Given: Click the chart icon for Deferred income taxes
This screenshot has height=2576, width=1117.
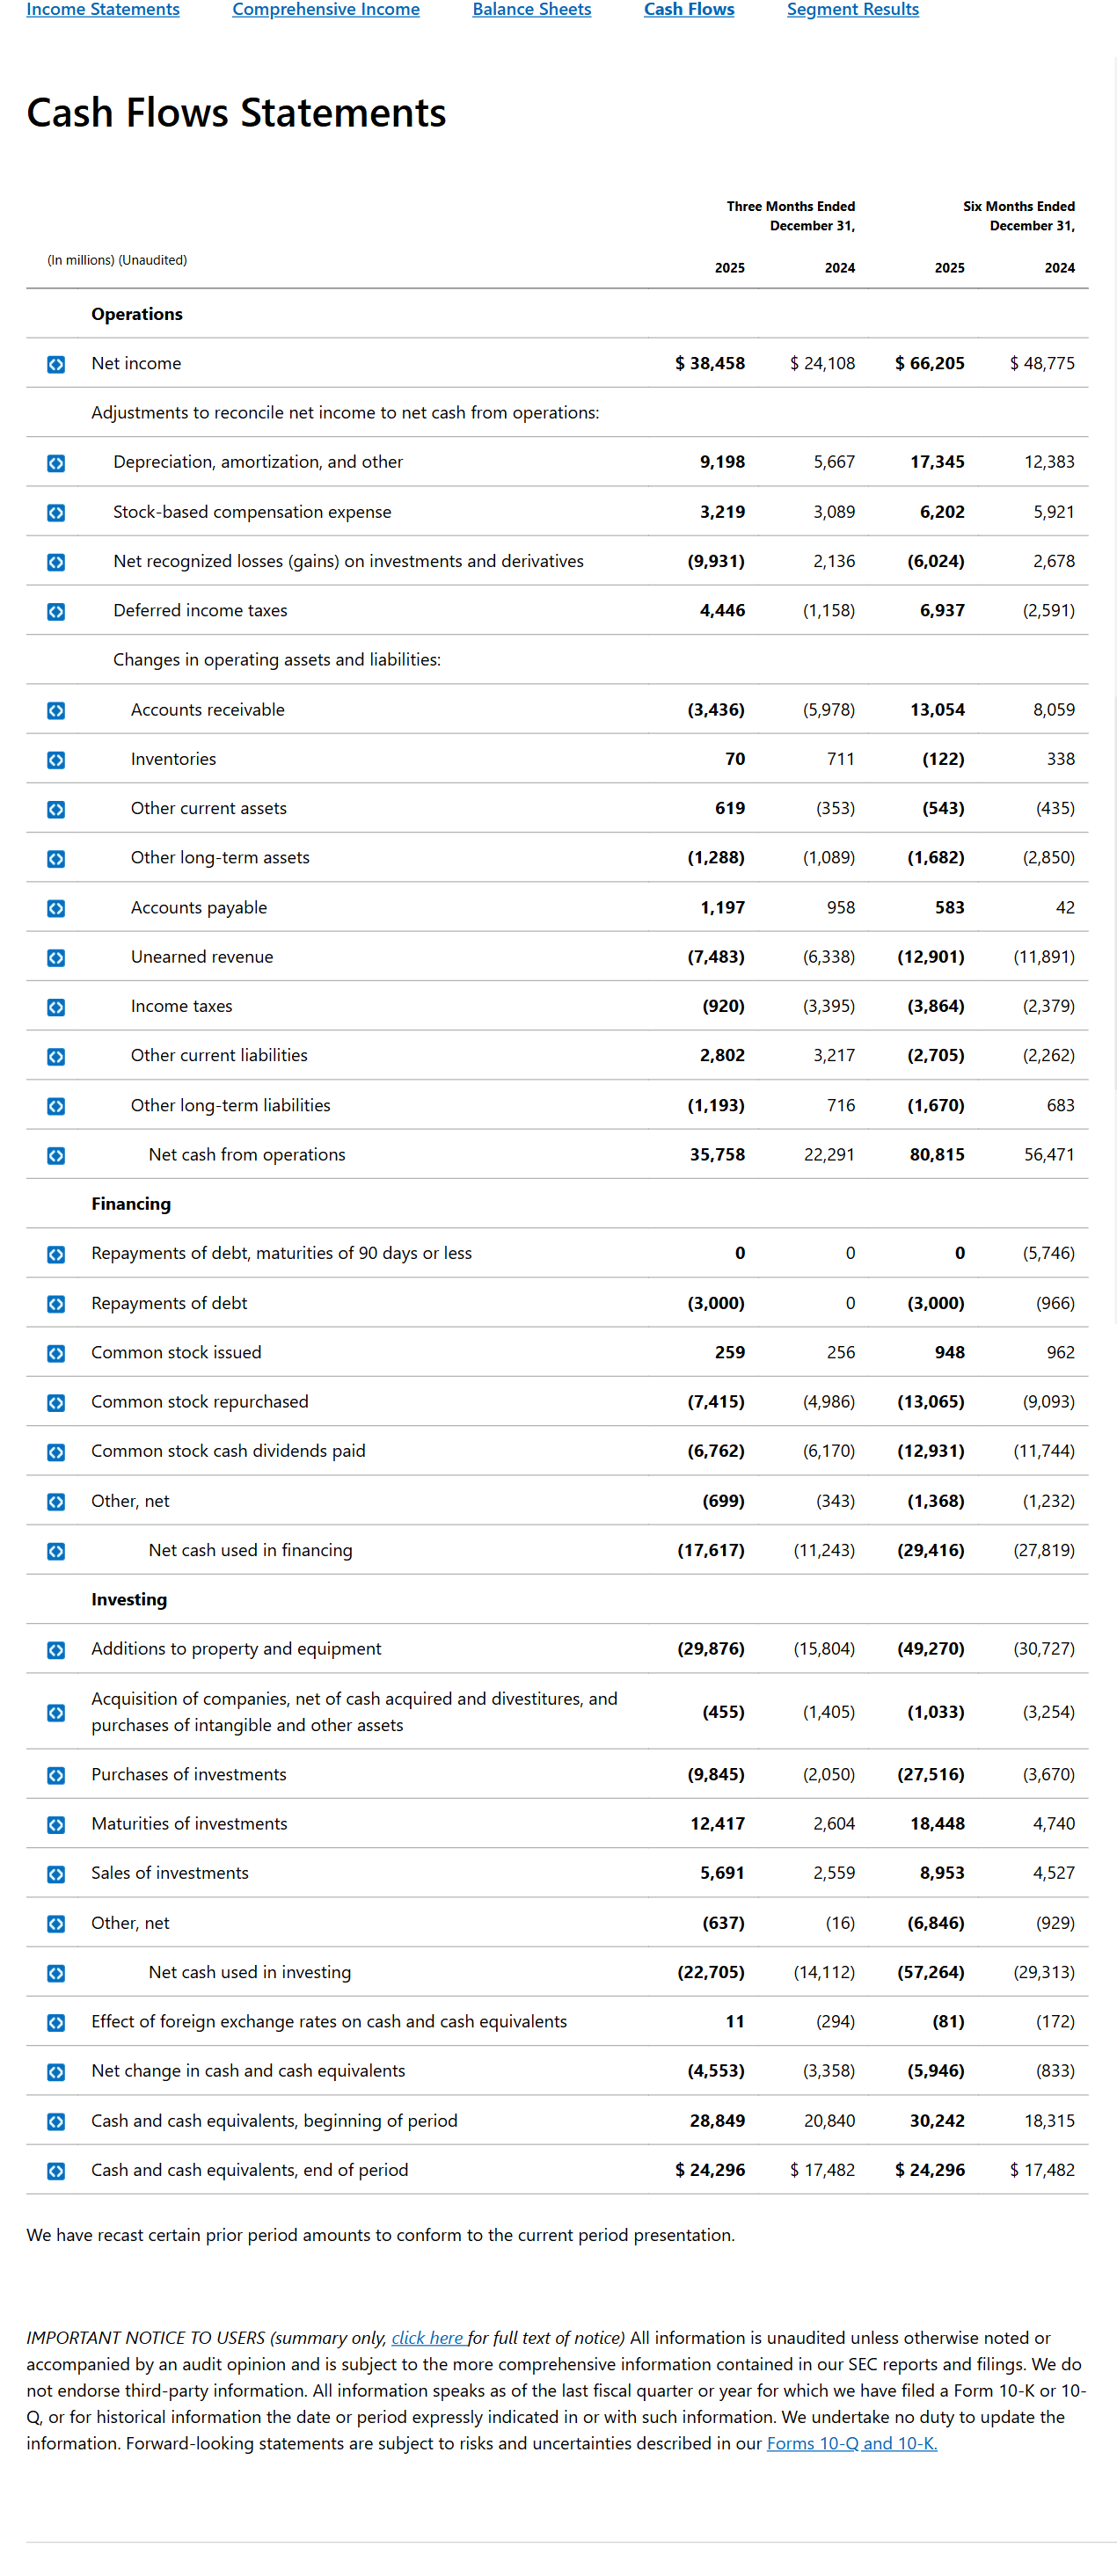Looking at the screenshot, I should pos(57,610).
